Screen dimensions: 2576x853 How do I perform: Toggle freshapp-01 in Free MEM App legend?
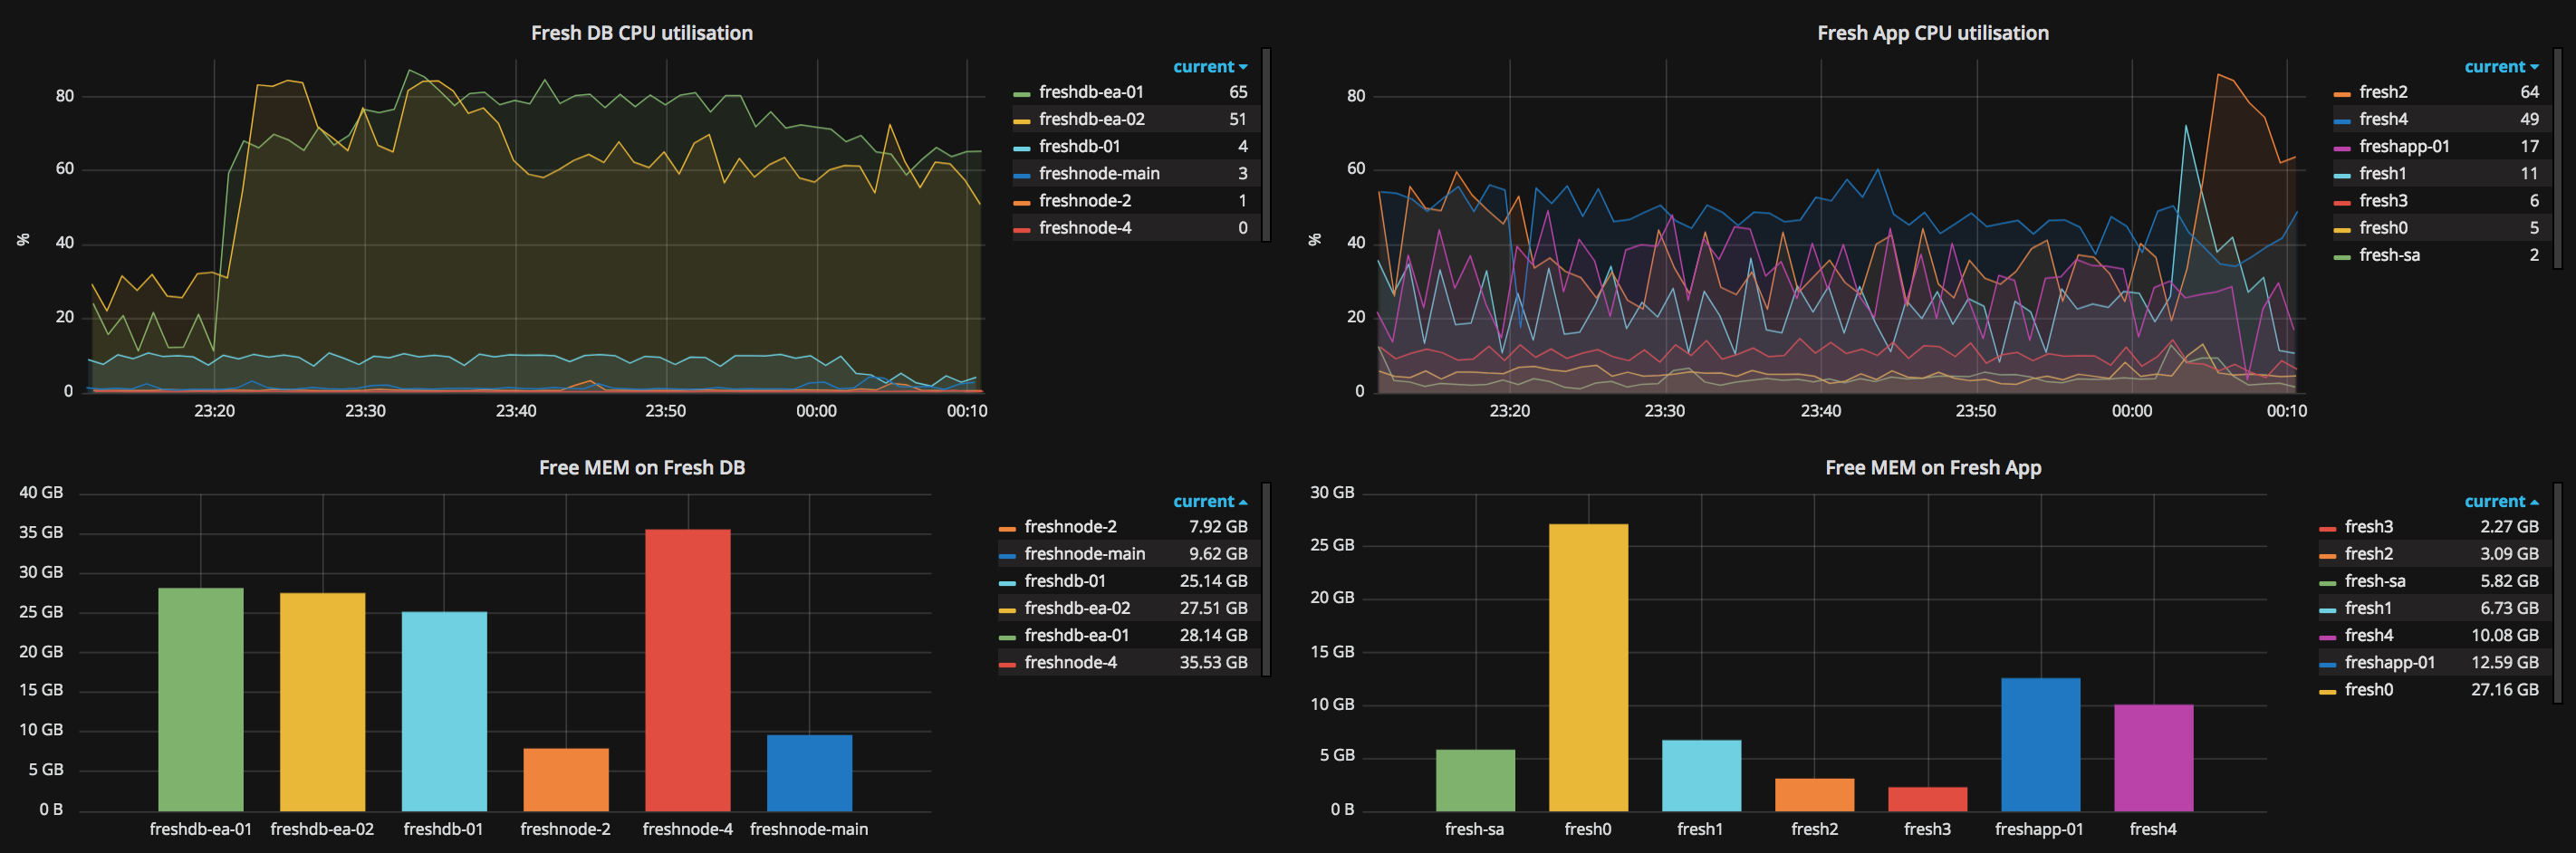pos(2389,662)
